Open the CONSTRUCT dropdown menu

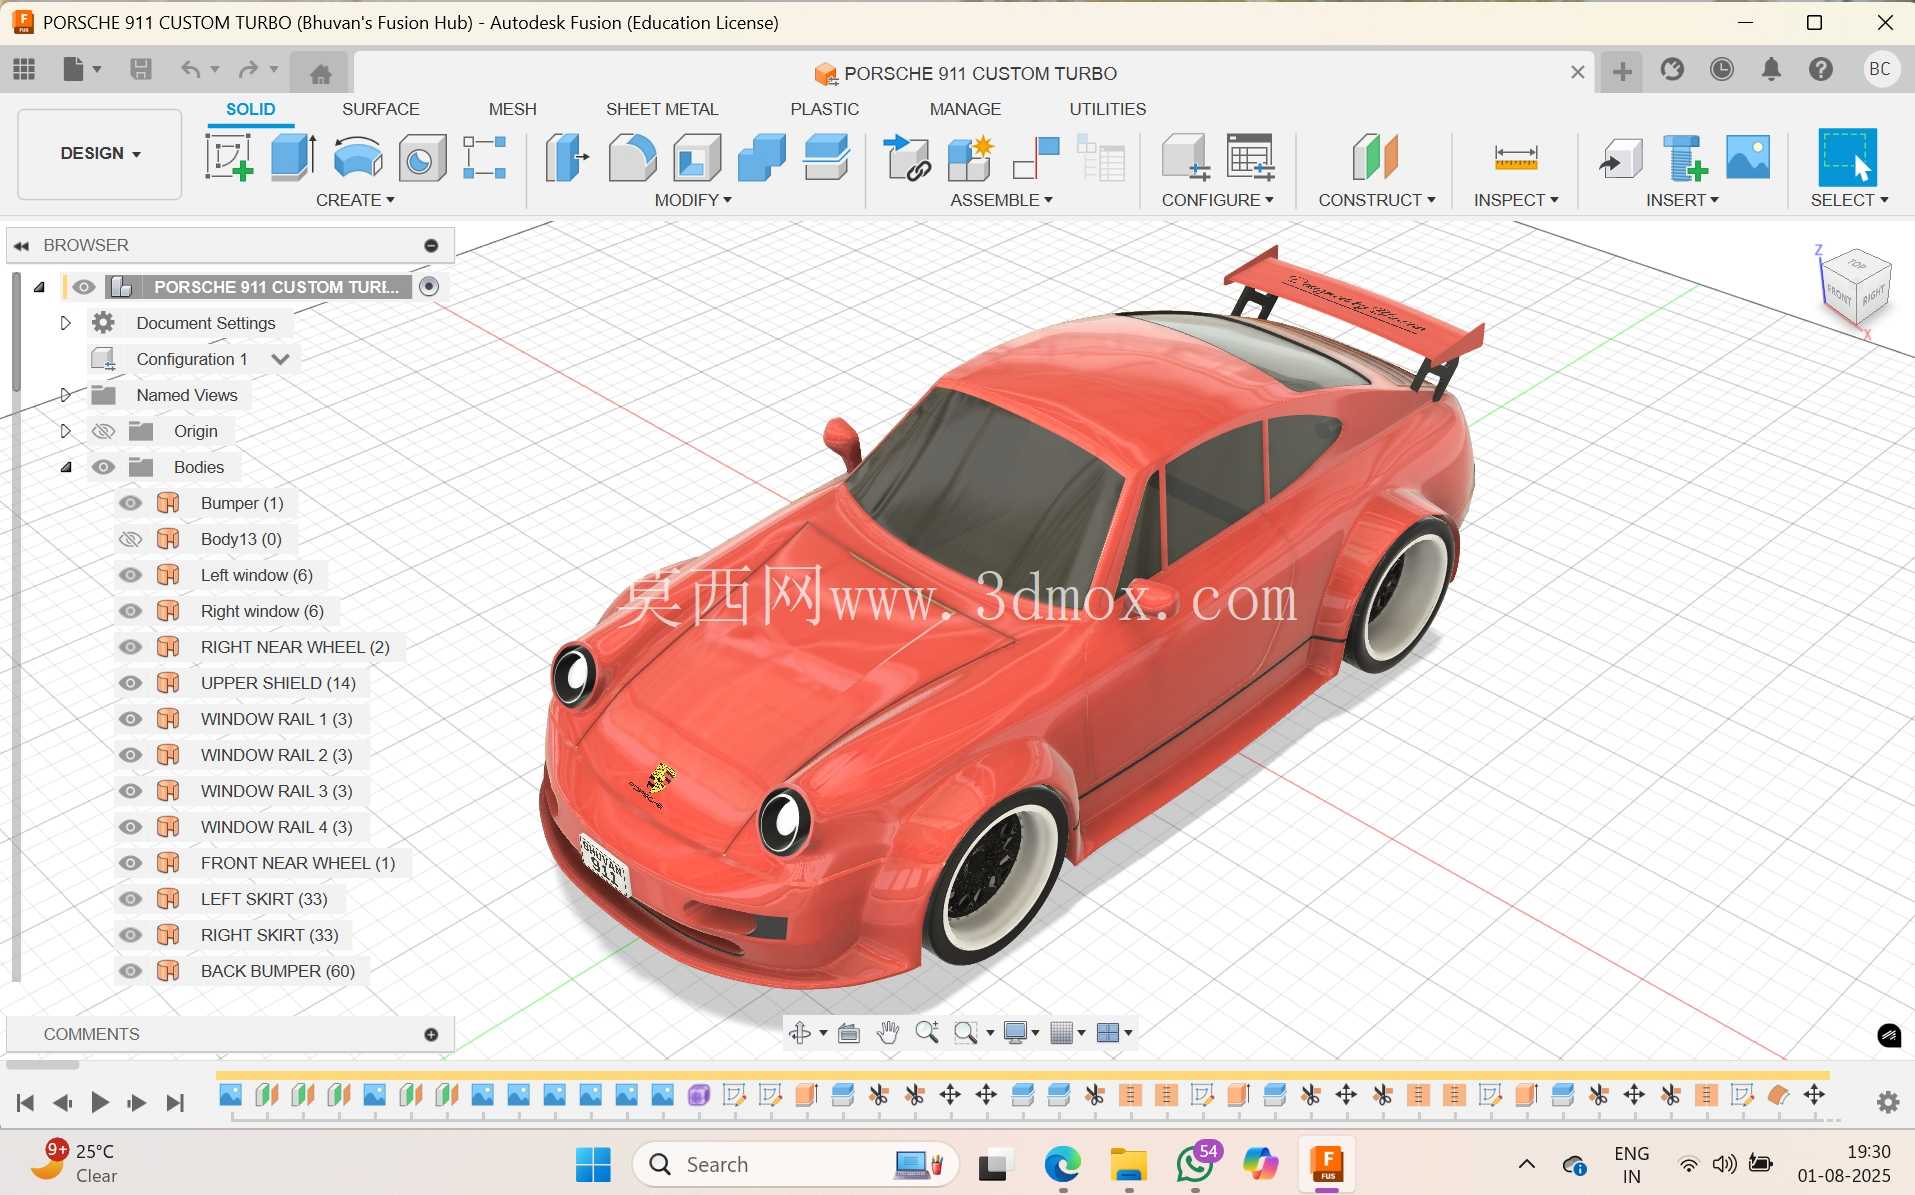click(1377, 200)
